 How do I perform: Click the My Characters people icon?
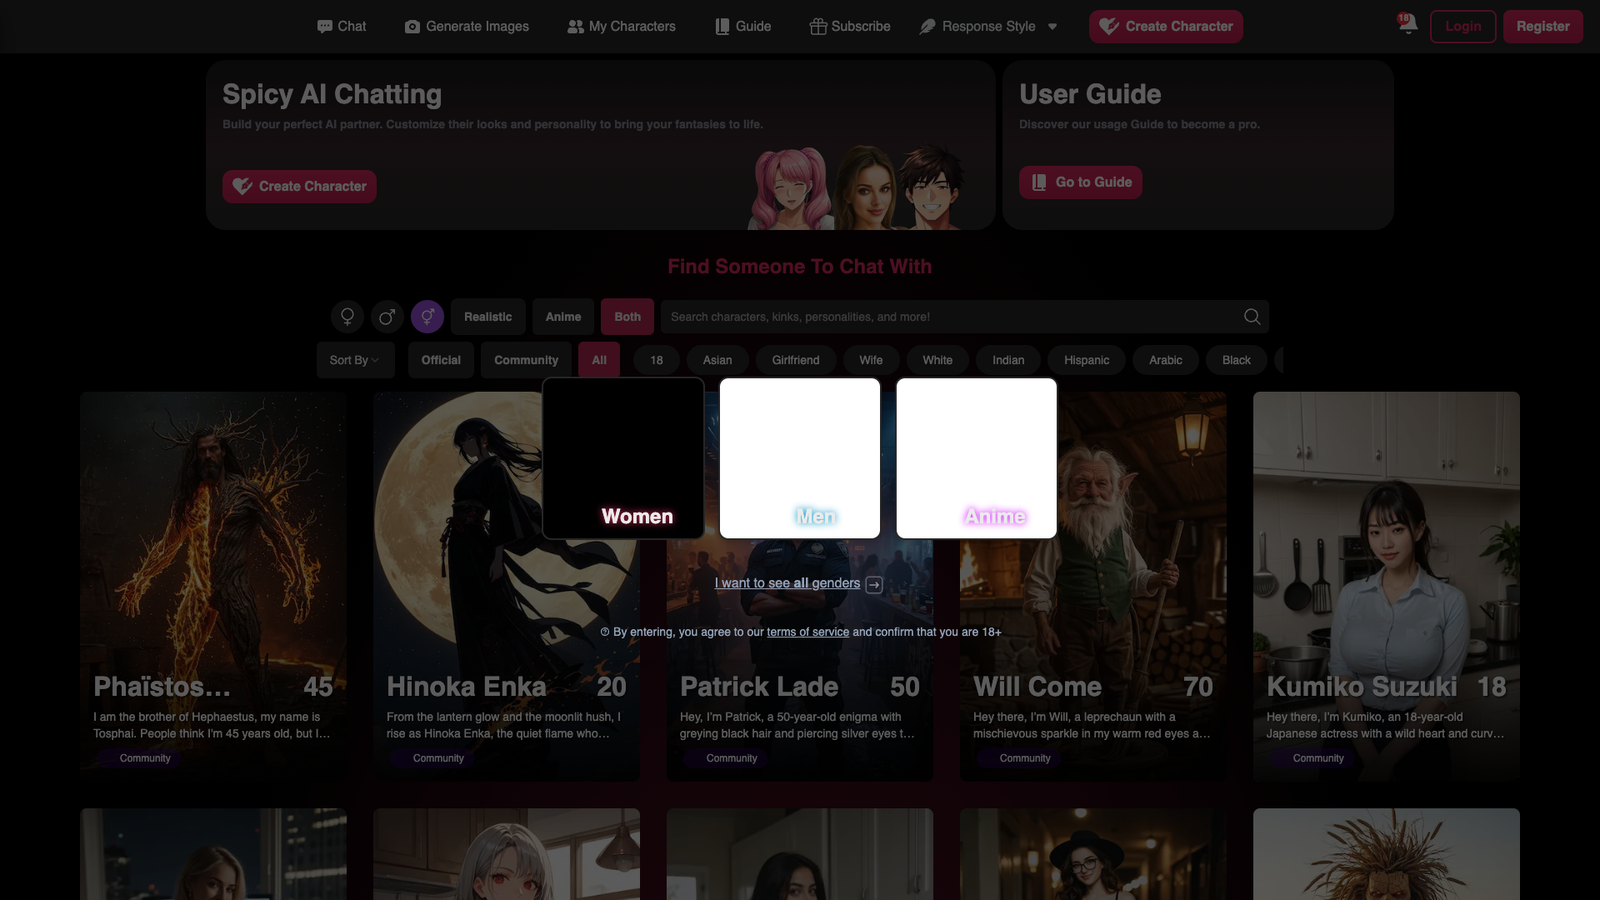click(575, 27)
